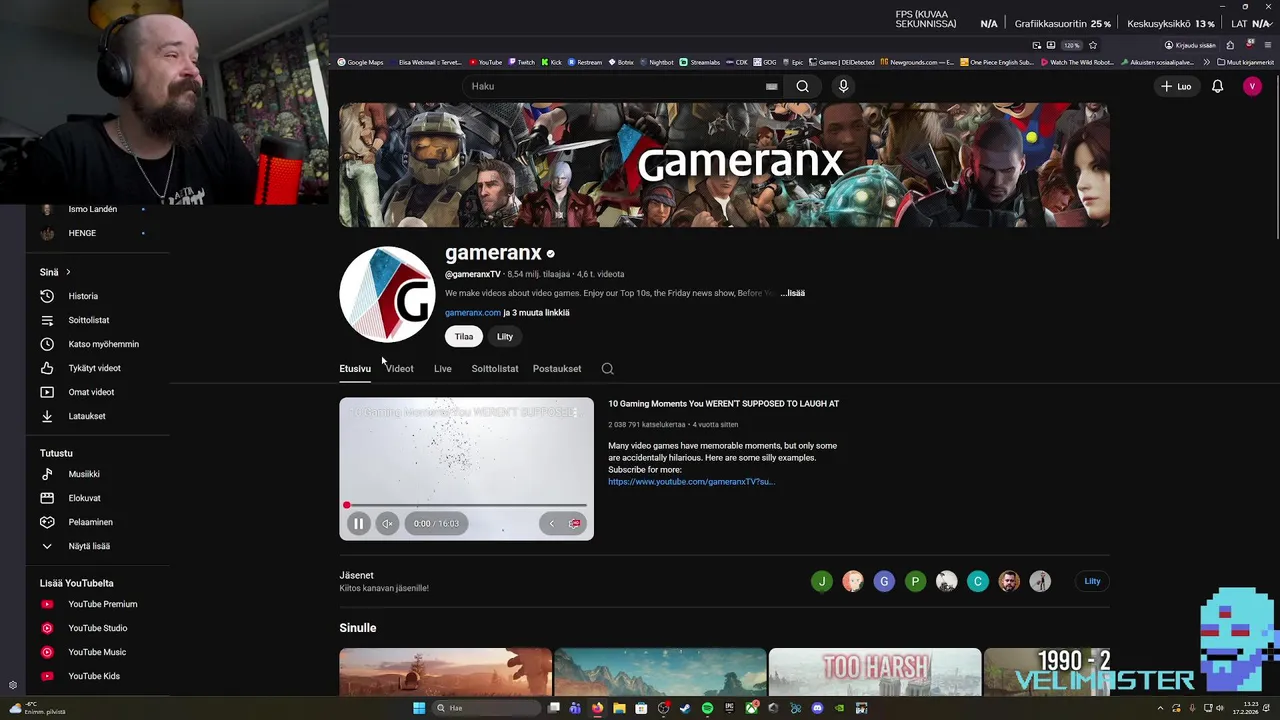Image resolution: width=1280 pixels, height=720 pixels.
Task: Open the on-screen keyboard in search box
Action: point(771,86)
